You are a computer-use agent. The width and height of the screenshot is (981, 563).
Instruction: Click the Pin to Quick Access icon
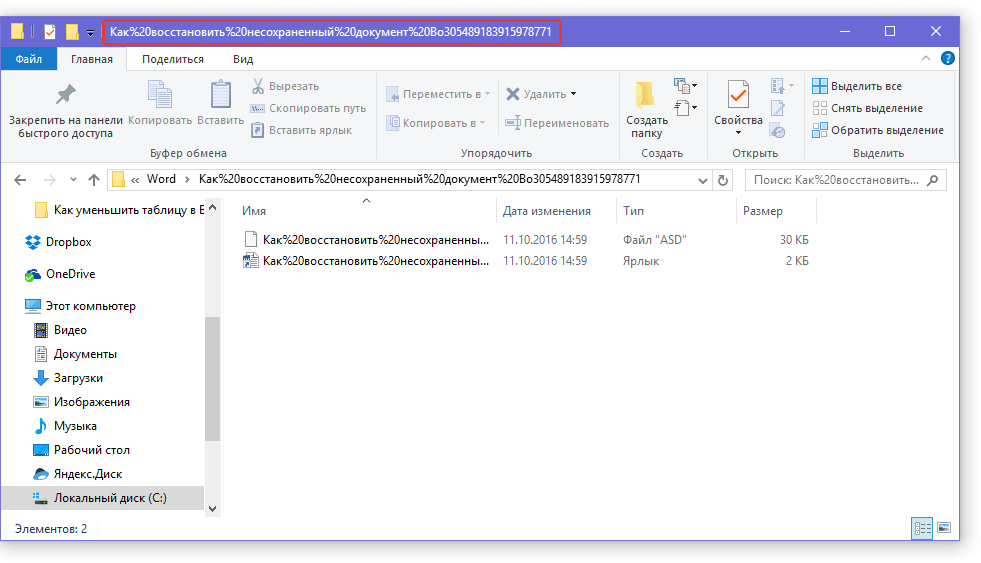[x=66, y=95]
